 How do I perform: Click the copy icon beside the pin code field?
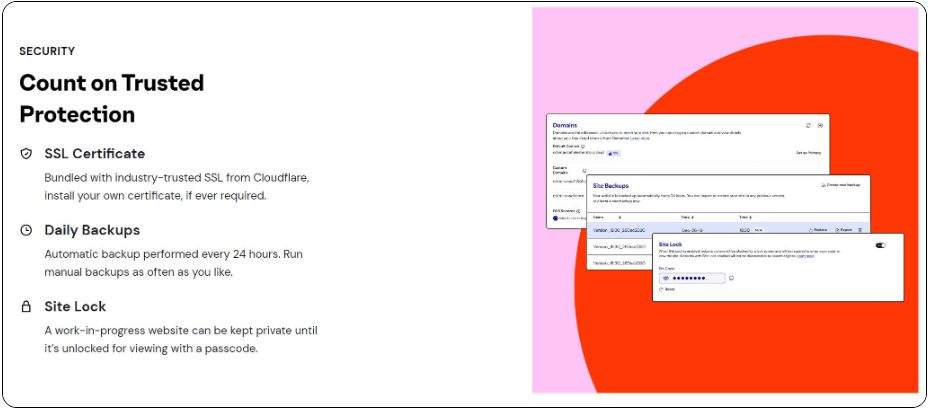(x=732, y=278)
